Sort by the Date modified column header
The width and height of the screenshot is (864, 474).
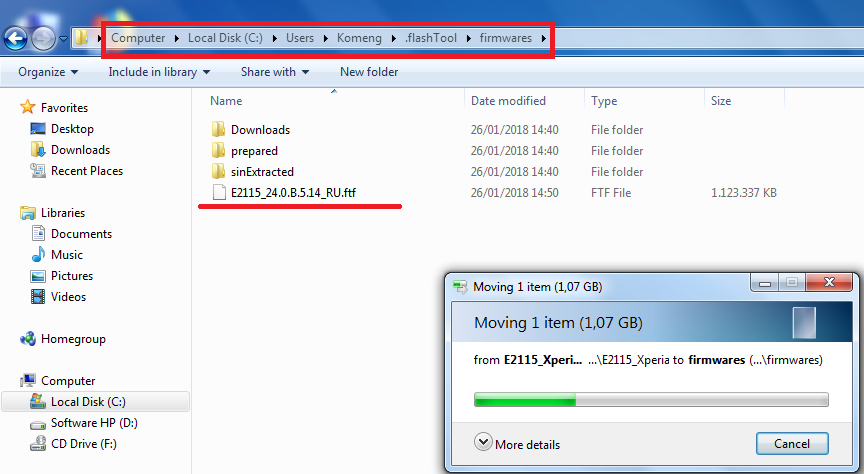(508, 101)
